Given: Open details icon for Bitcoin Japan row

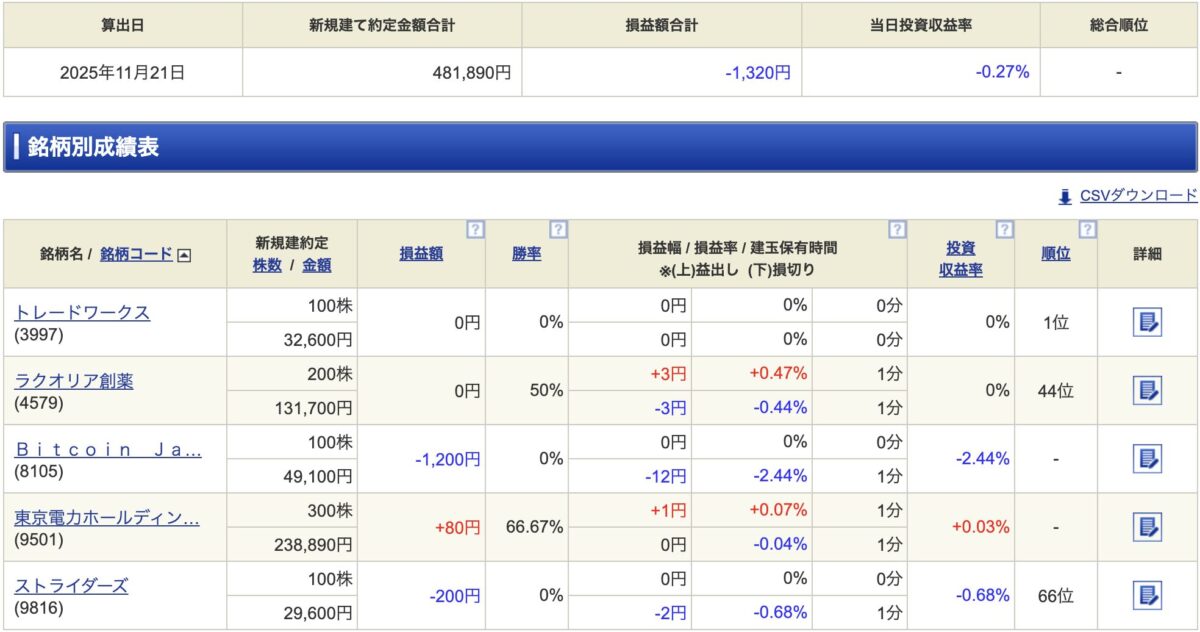Looking at the screenshot, I should (x=1147, y=459).
